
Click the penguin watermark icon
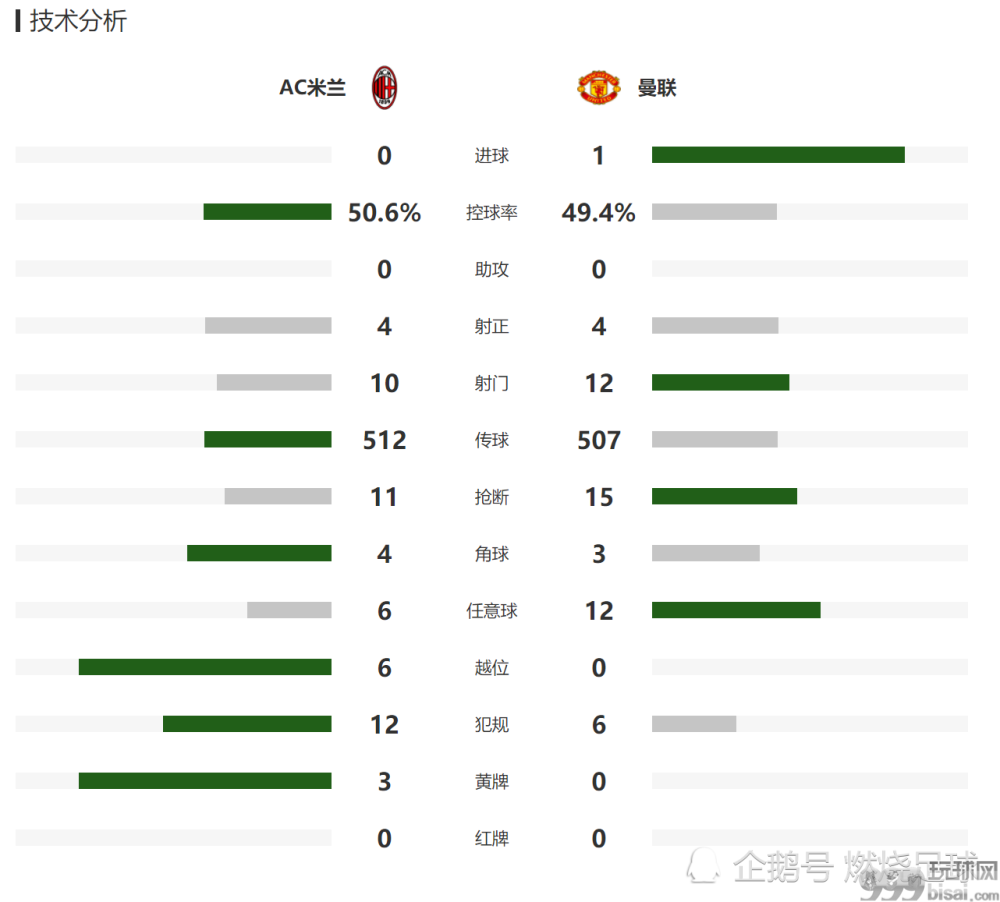coord(703,866)
